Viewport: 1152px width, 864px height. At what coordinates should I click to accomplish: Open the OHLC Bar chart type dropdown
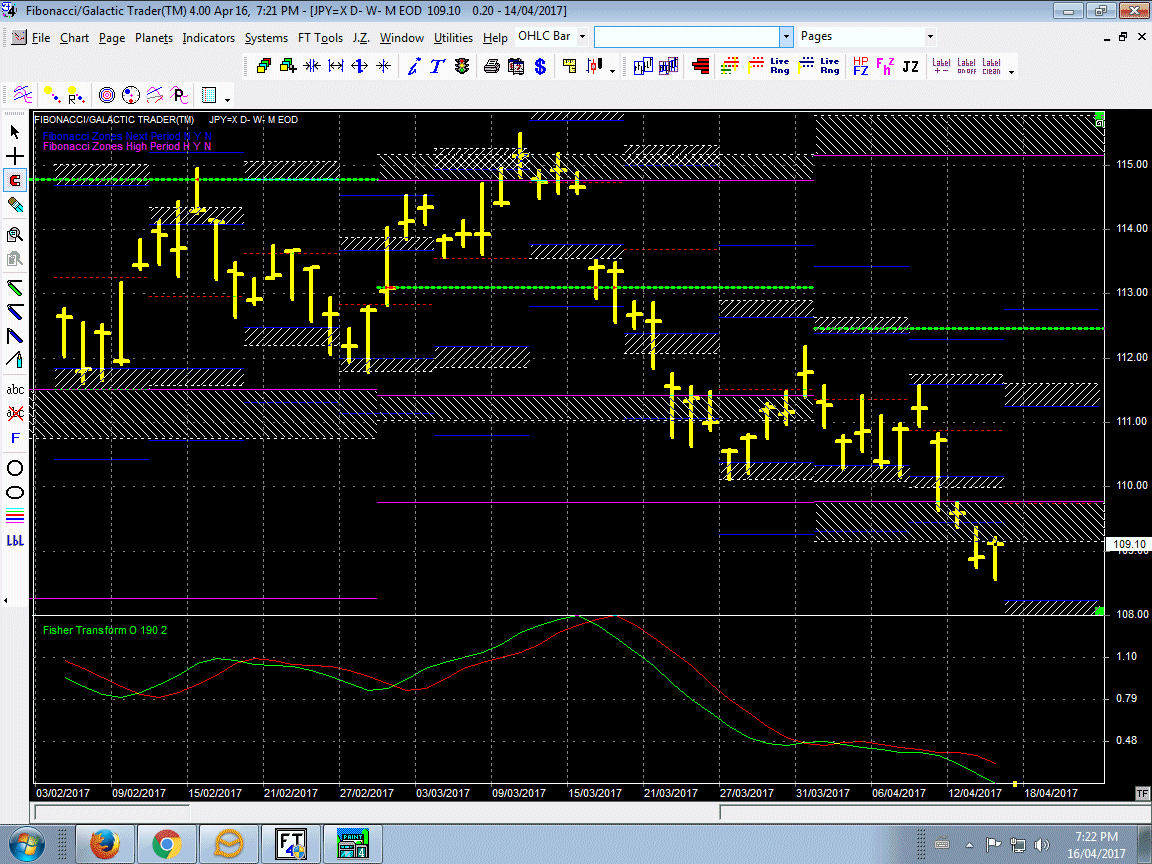pos(582,36)
